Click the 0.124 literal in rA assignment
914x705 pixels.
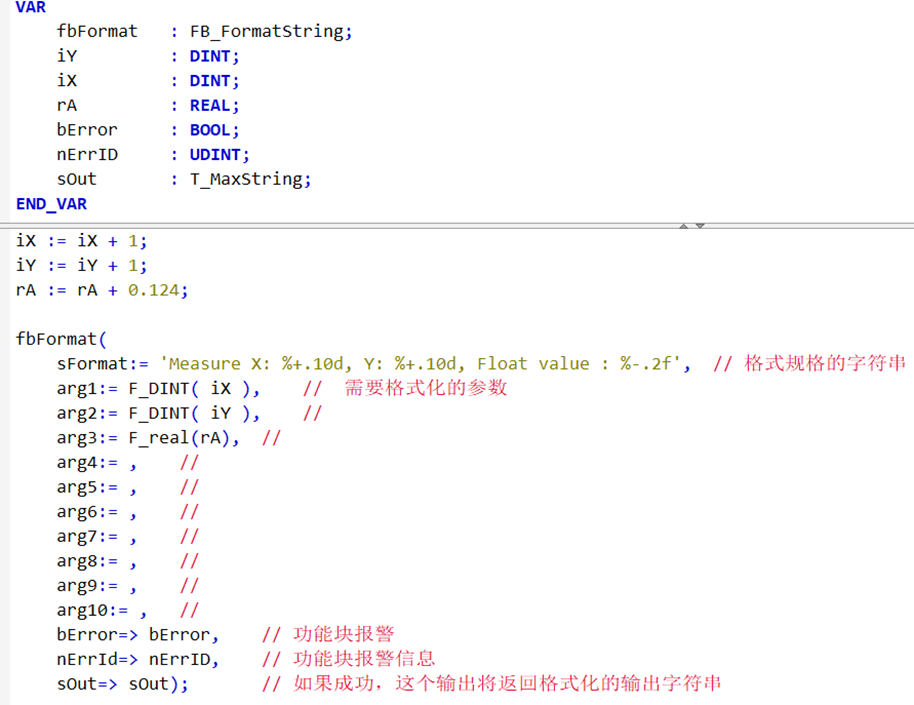coord(154,290)
